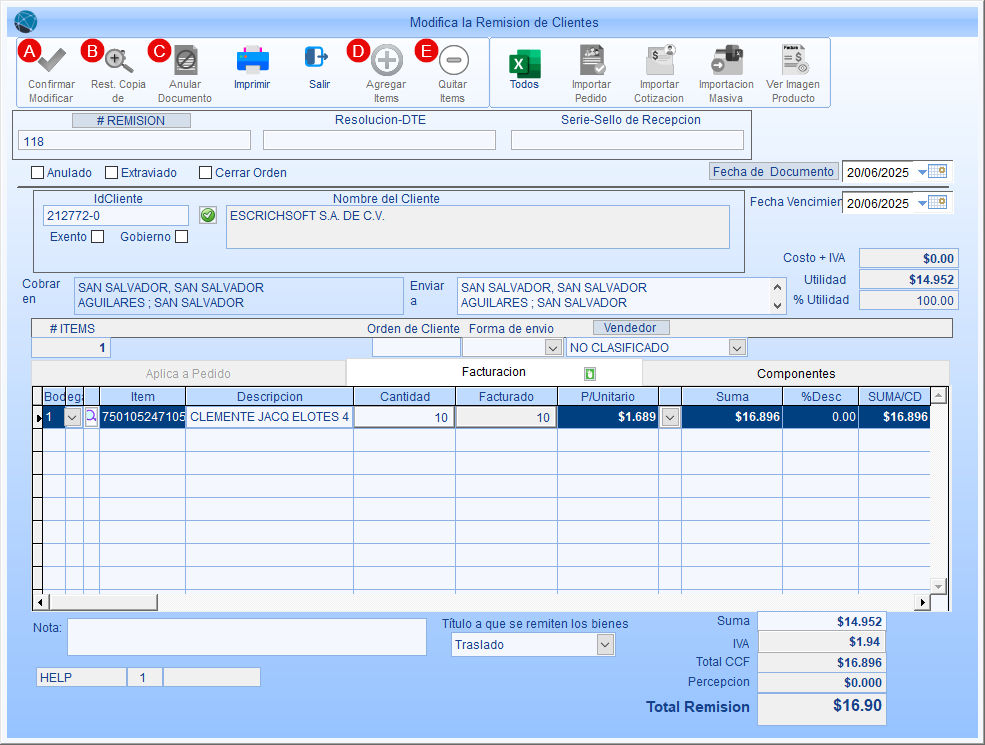This screenshot has height=745, width=985.
Task: Open Importar Cotizacion tool
Action: [659, 62]
